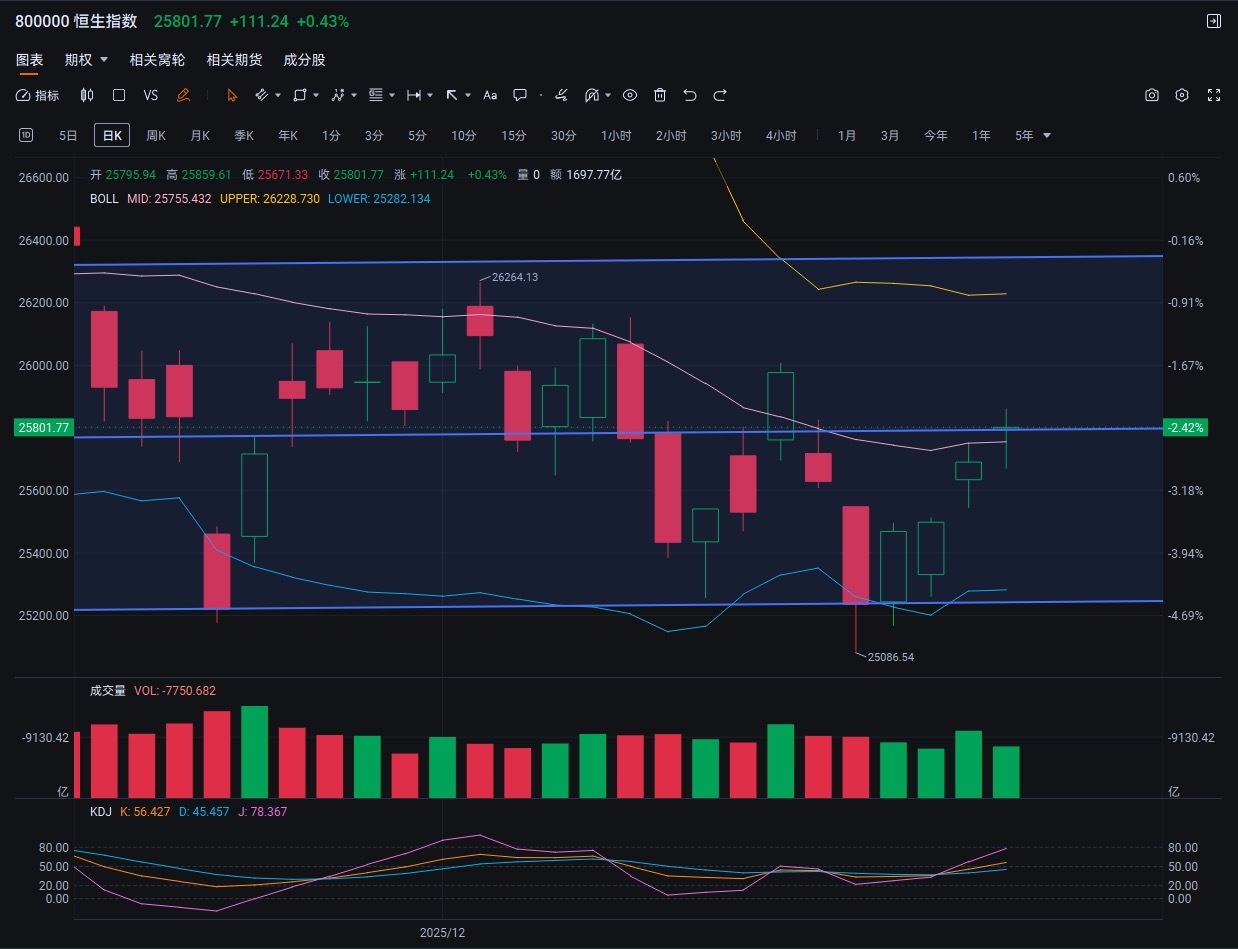Expand the arrow marker dropdown
The image size is (1238, 949).
[x=468, y=95]
